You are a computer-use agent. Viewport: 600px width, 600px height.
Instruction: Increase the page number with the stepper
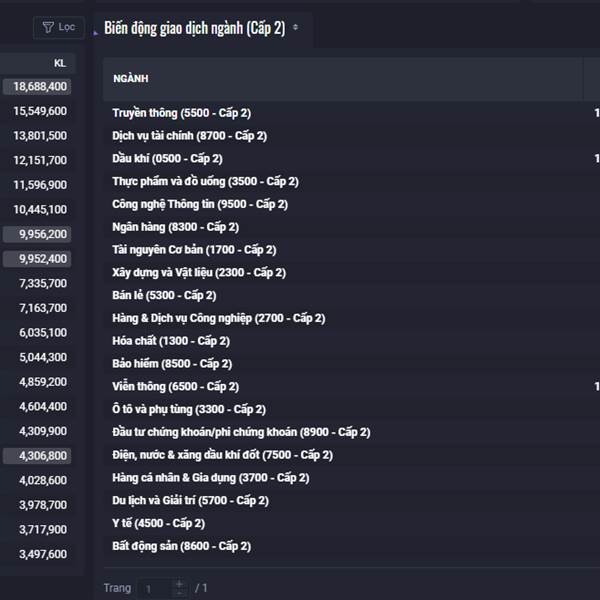tap(179, 584)
